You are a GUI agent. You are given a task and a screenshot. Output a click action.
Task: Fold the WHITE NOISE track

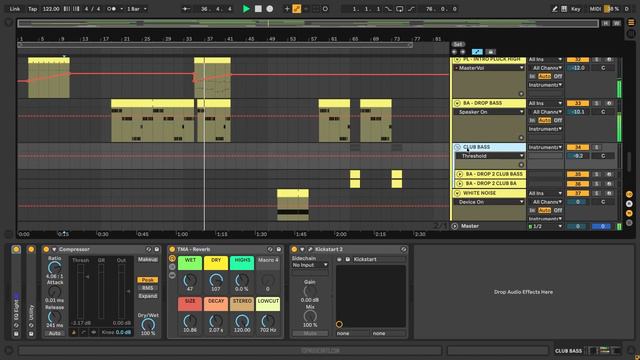point(457,193)
